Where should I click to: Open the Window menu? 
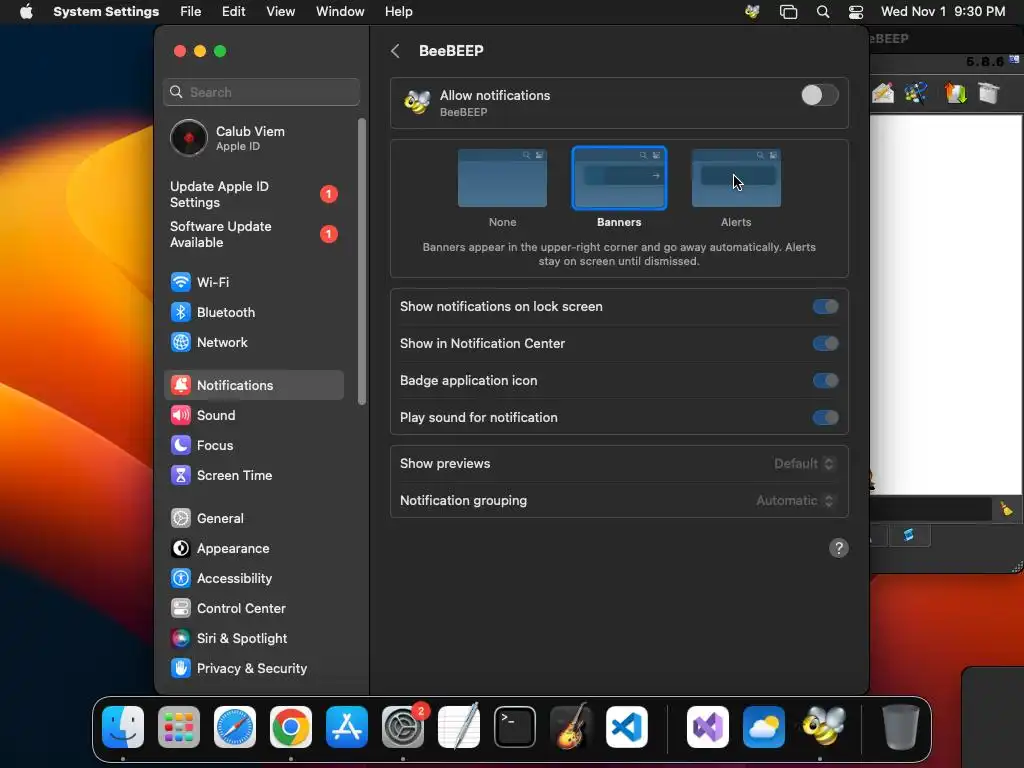(340, 12)
